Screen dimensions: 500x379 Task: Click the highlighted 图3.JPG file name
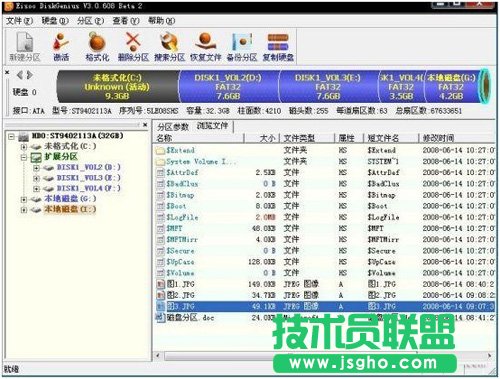(181, 306)
